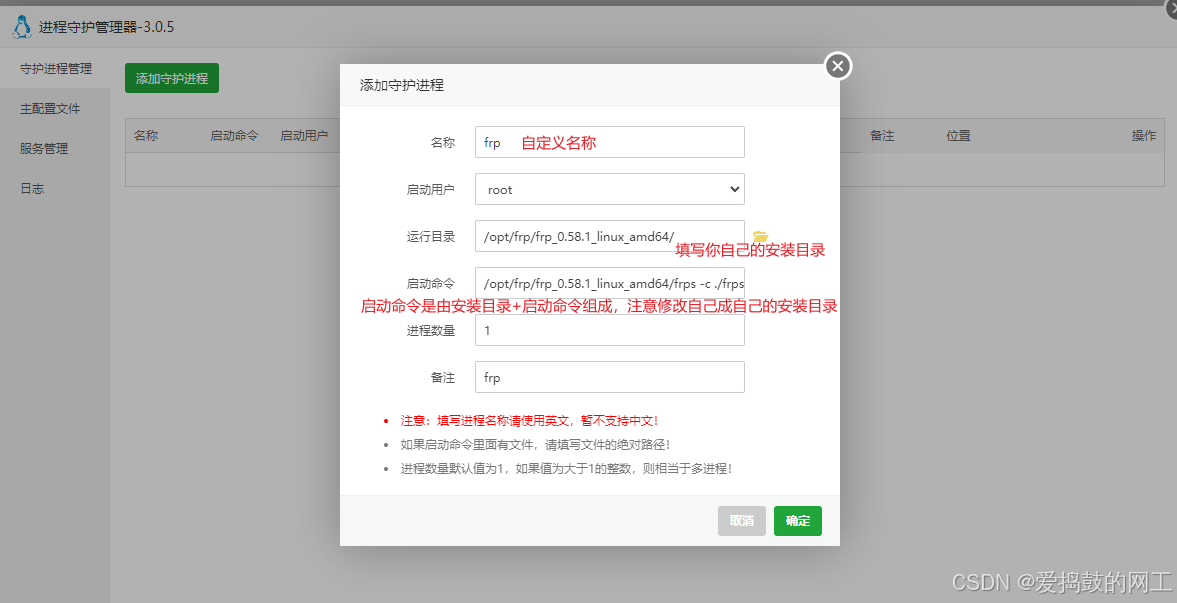Click the 位置 table column header

[x=959, y=136]
